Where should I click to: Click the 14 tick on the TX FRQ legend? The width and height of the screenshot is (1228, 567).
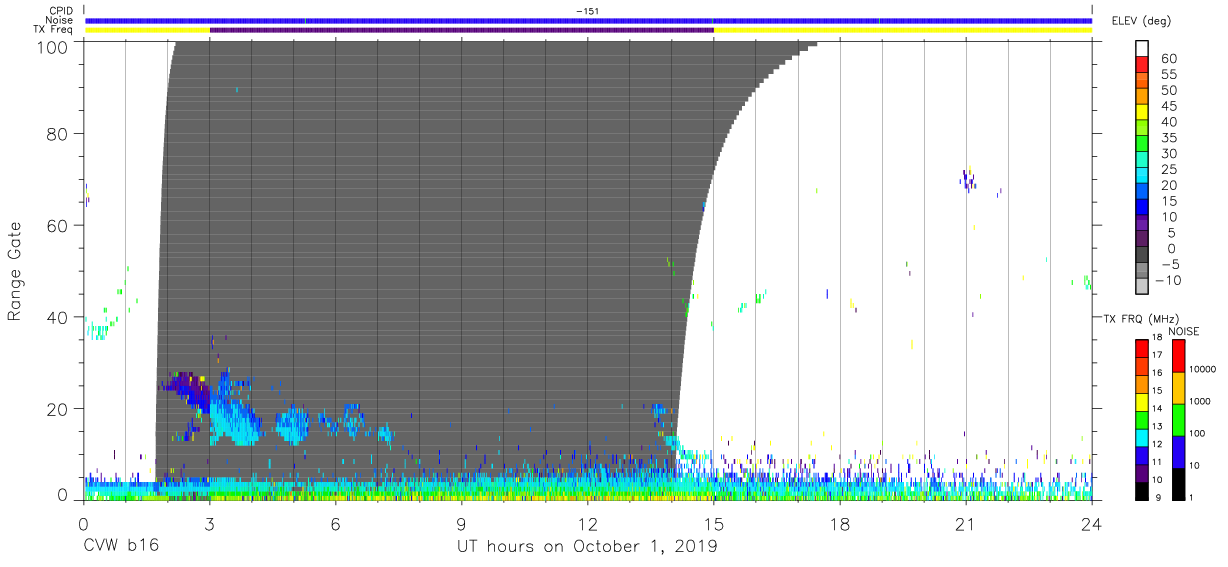1157,410
